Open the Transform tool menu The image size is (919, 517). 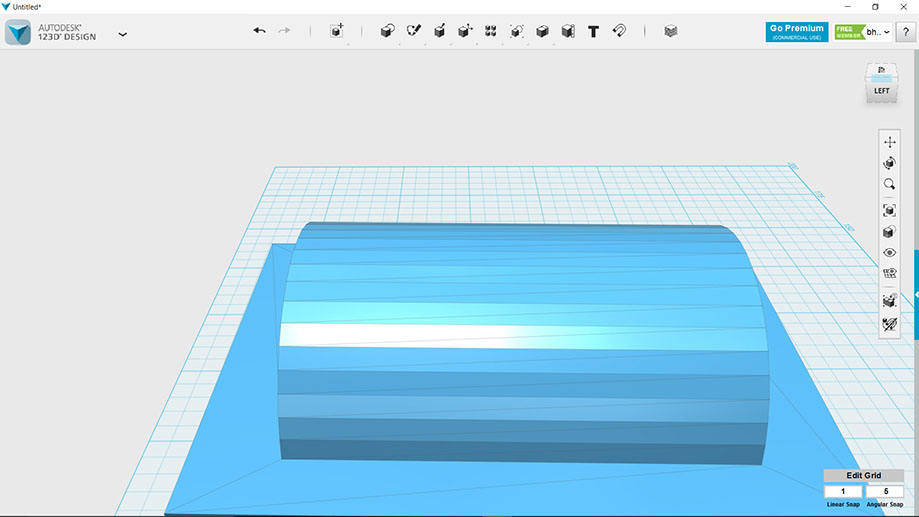[337, 31]
